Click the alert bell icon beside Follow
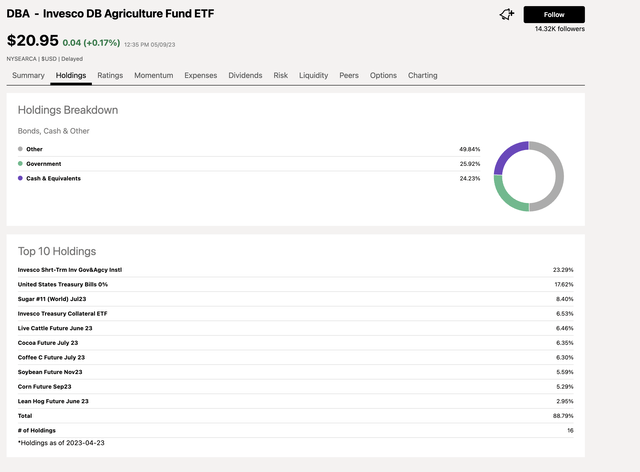 507,15
